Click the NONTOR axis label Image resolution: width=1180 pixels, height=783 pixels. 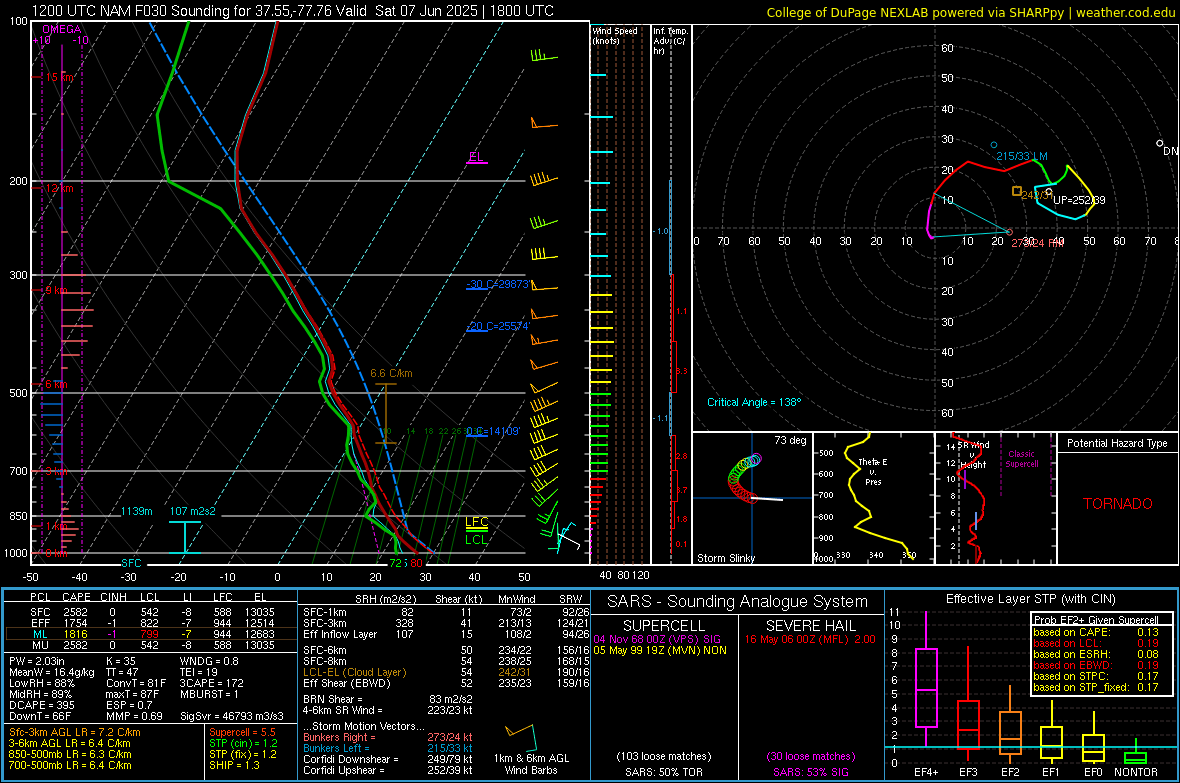coord(1136,772)
